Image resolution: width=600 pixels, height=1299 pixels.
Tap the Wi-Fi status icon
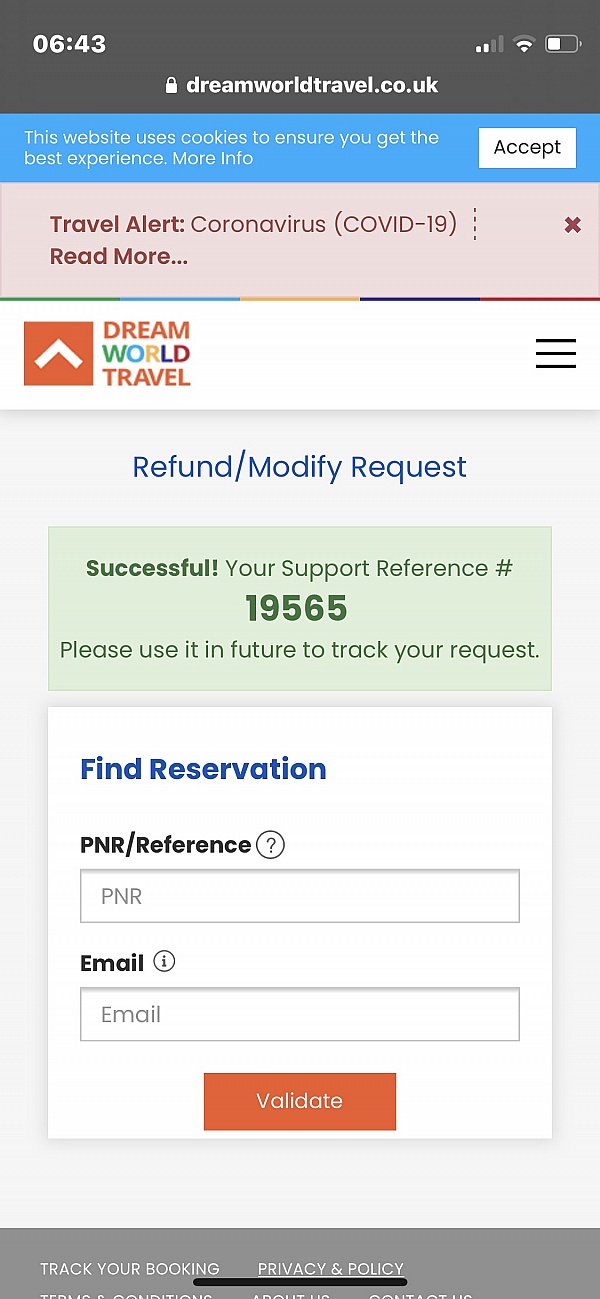pyautogui.click(x=523, y=44)
